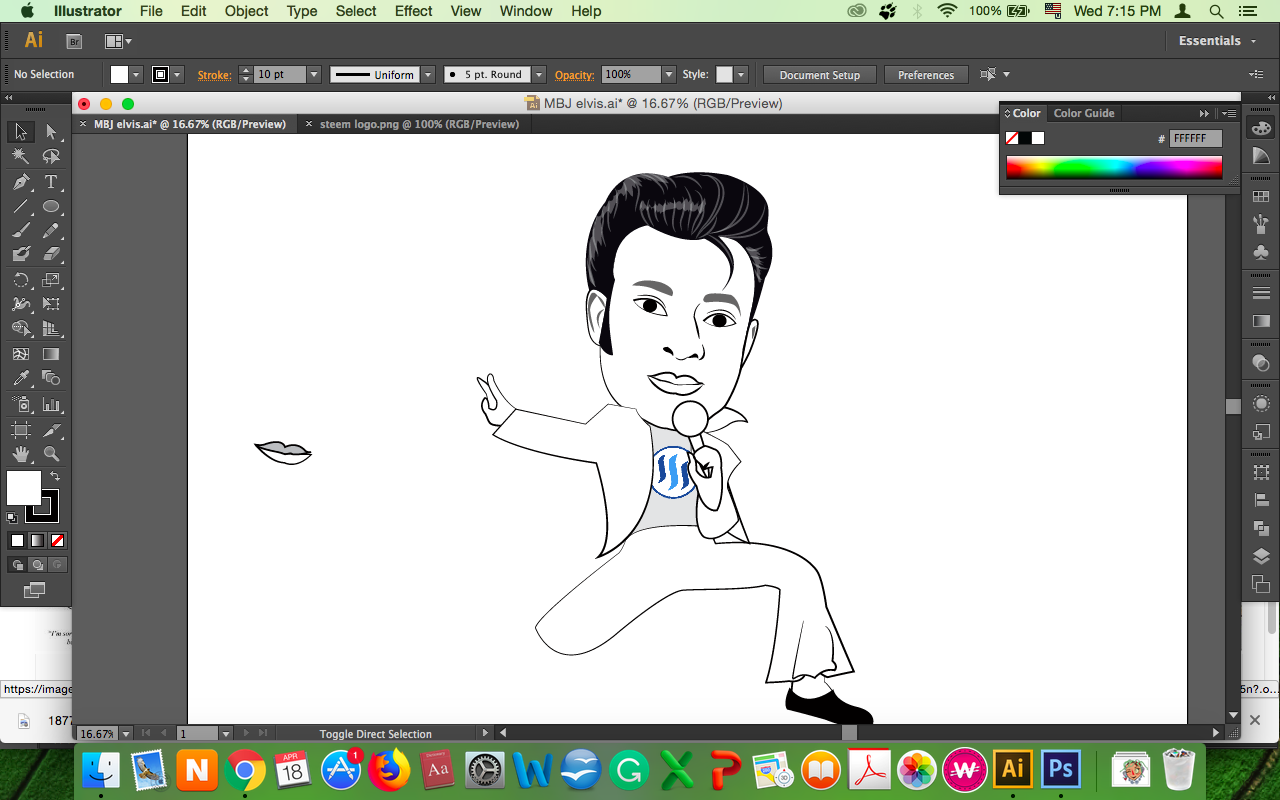Expand the Opacity dropdown arrow
Viewport: 1280px width, 800px height.
[x=668, y=75]
